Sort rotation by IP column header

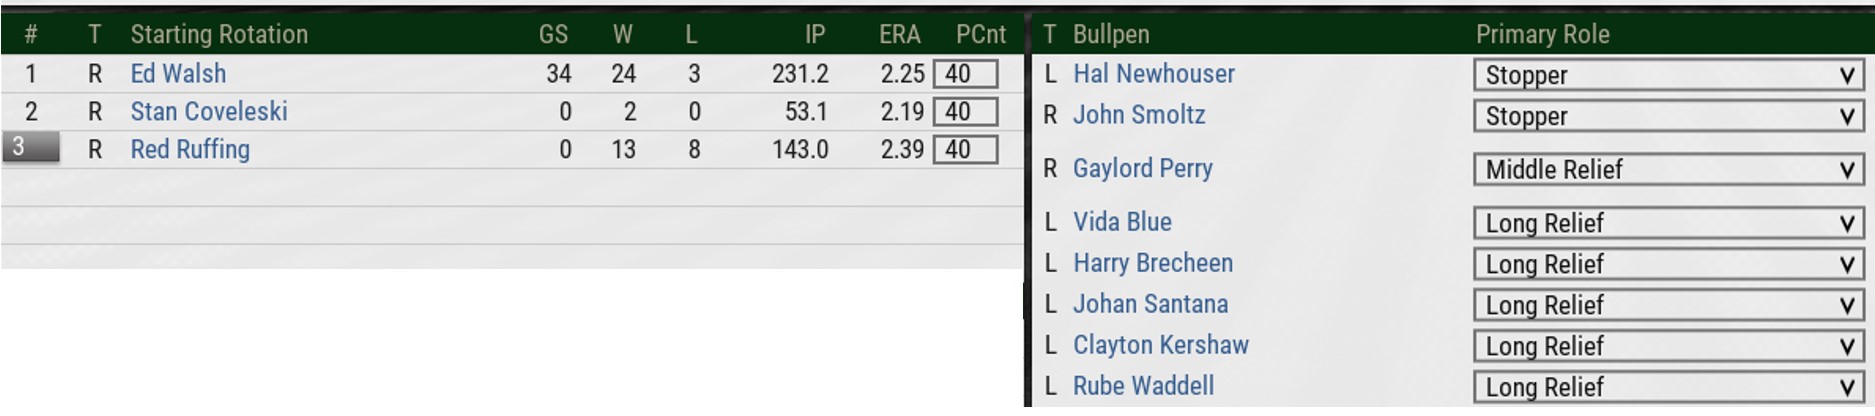(815, 34)
